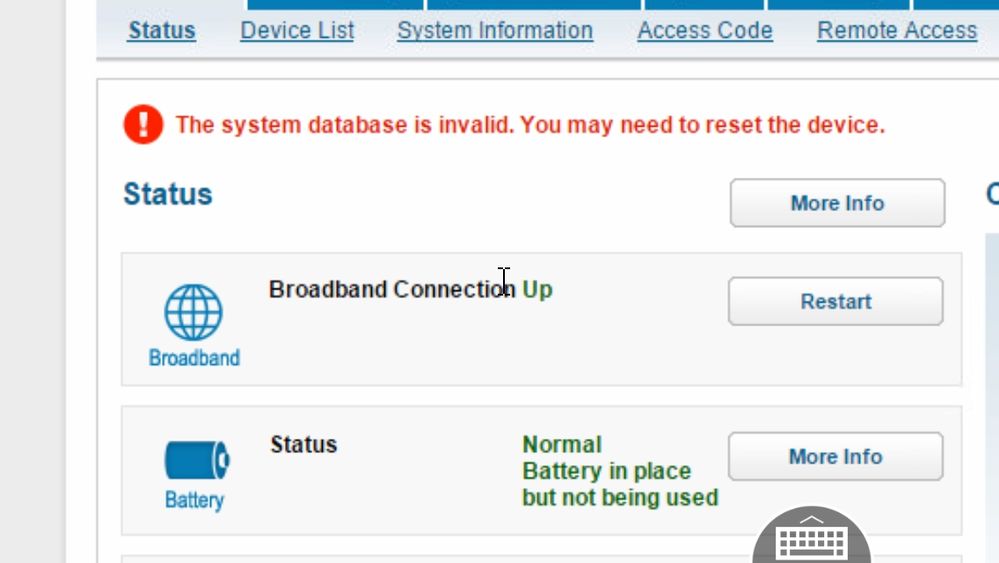The width and height of the screenshot is (999, 563).
Task: Click More Info beside the Status heading
Action: pyautogui.click(x=837, y=203)
